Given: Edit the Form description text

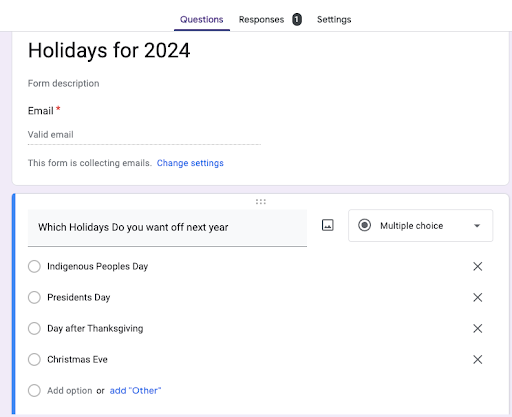Looking at the screenshot, I should [64, 83].
